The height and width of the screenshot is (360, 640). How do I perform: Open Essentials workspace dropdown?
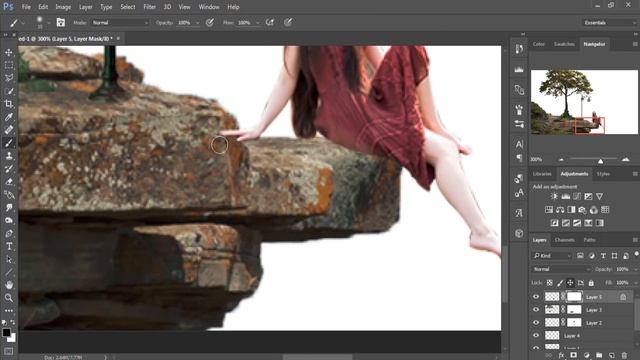click(x=609, y=22)
